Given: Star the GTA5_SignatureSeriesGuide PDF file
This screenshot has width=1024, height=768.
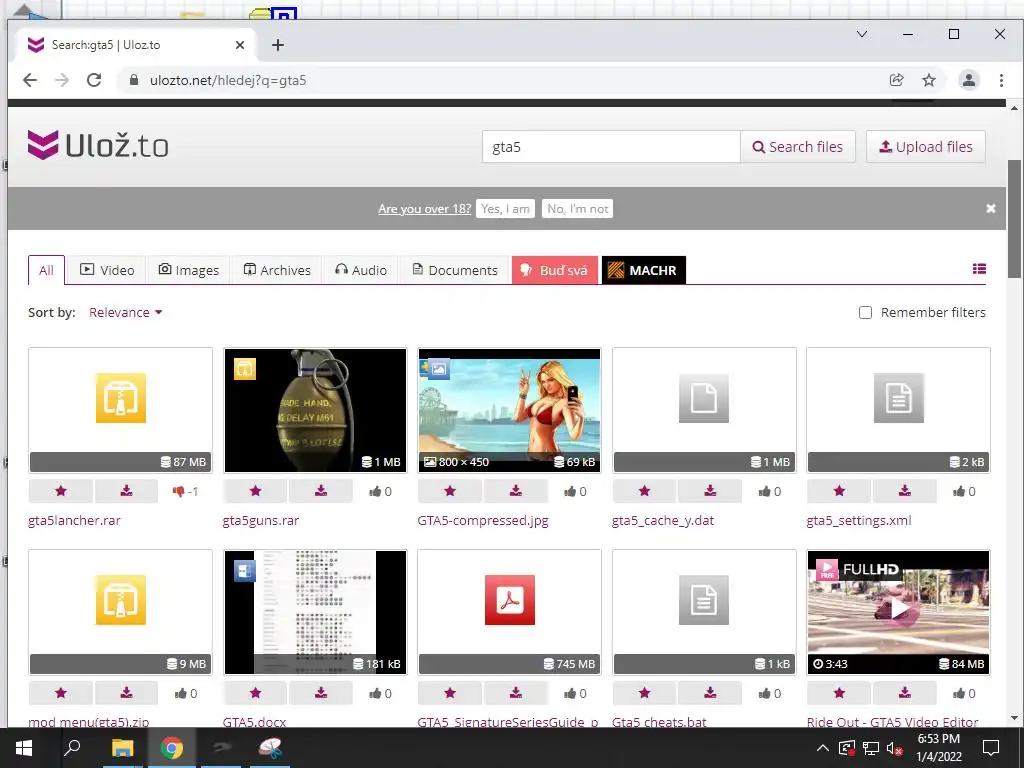Looking at the screenshot, I should (450, 693).
